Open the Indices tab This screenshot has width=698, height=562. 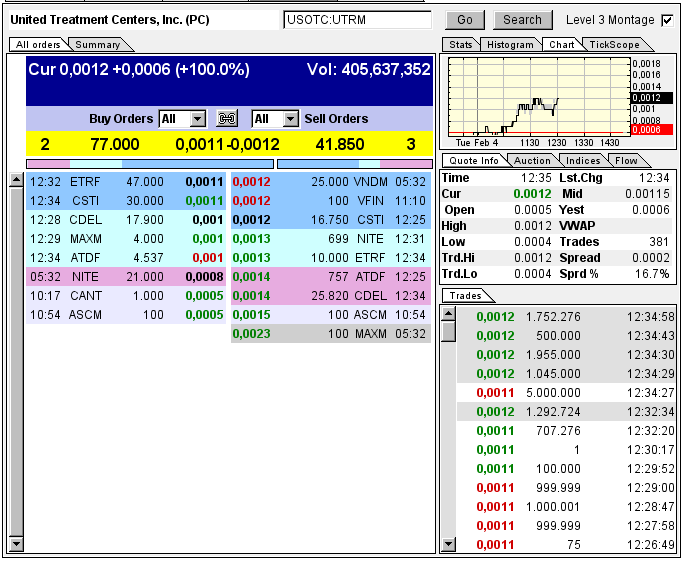(583, 161)
